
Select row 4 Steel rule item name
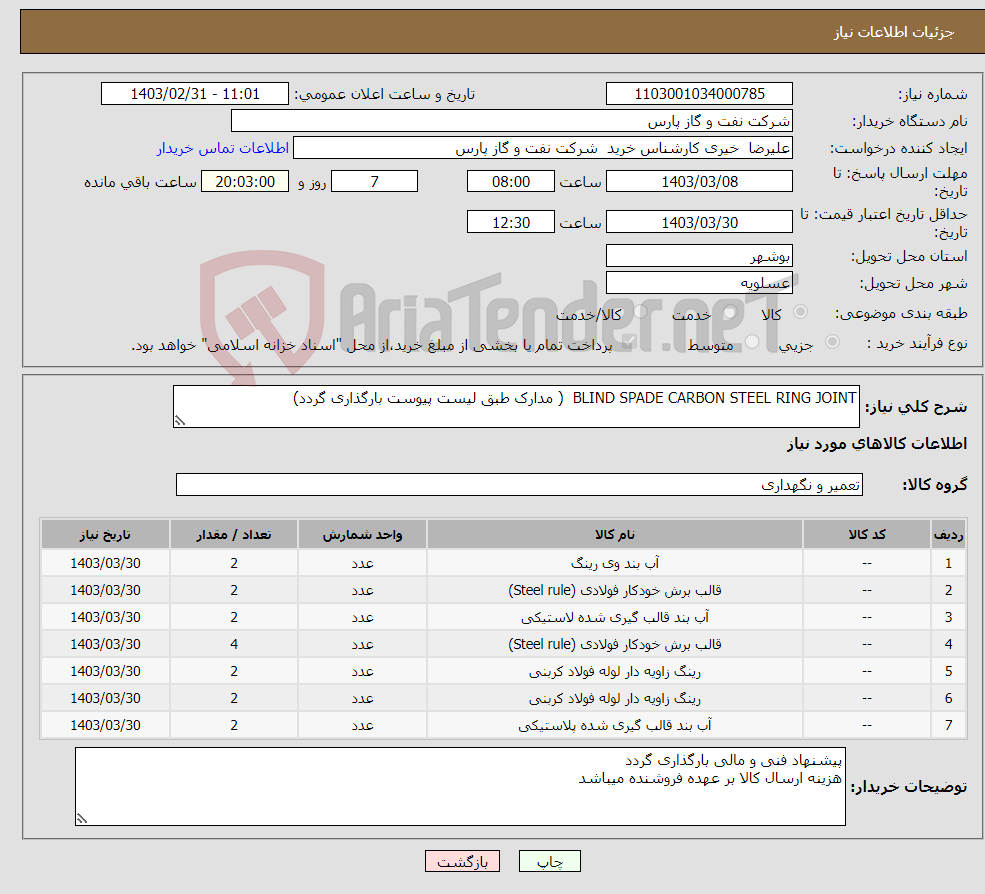click(615, 645)
